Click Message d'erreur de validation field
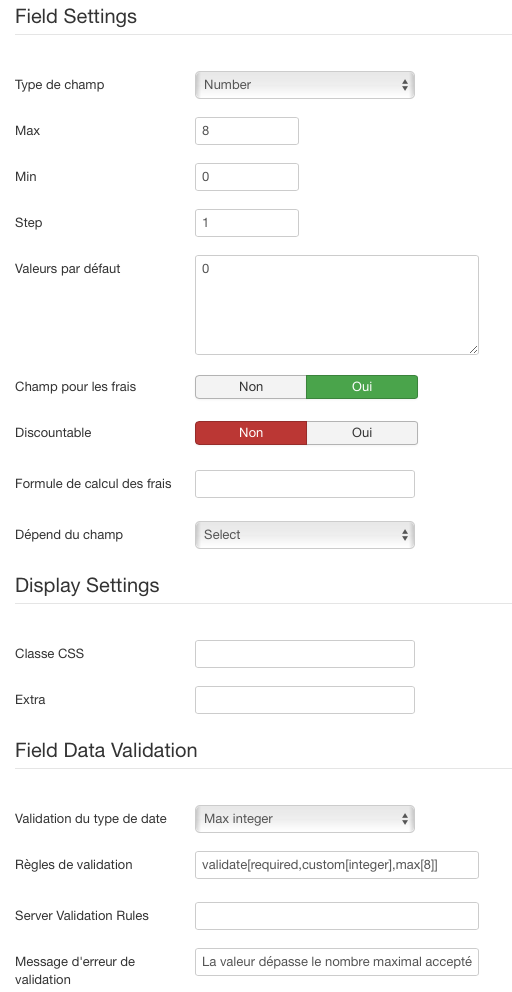The image size is (512, 992). [x=337, y=962]
